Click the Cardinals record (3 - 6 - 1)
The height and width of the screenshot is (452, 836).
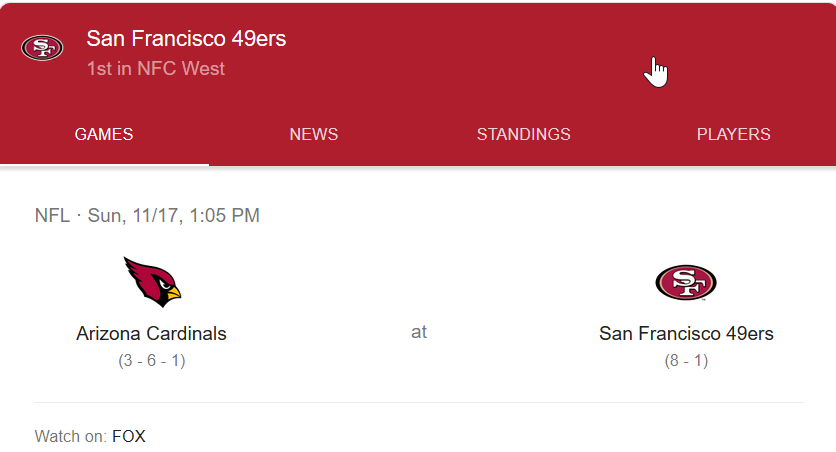click(x=152, y=361)
